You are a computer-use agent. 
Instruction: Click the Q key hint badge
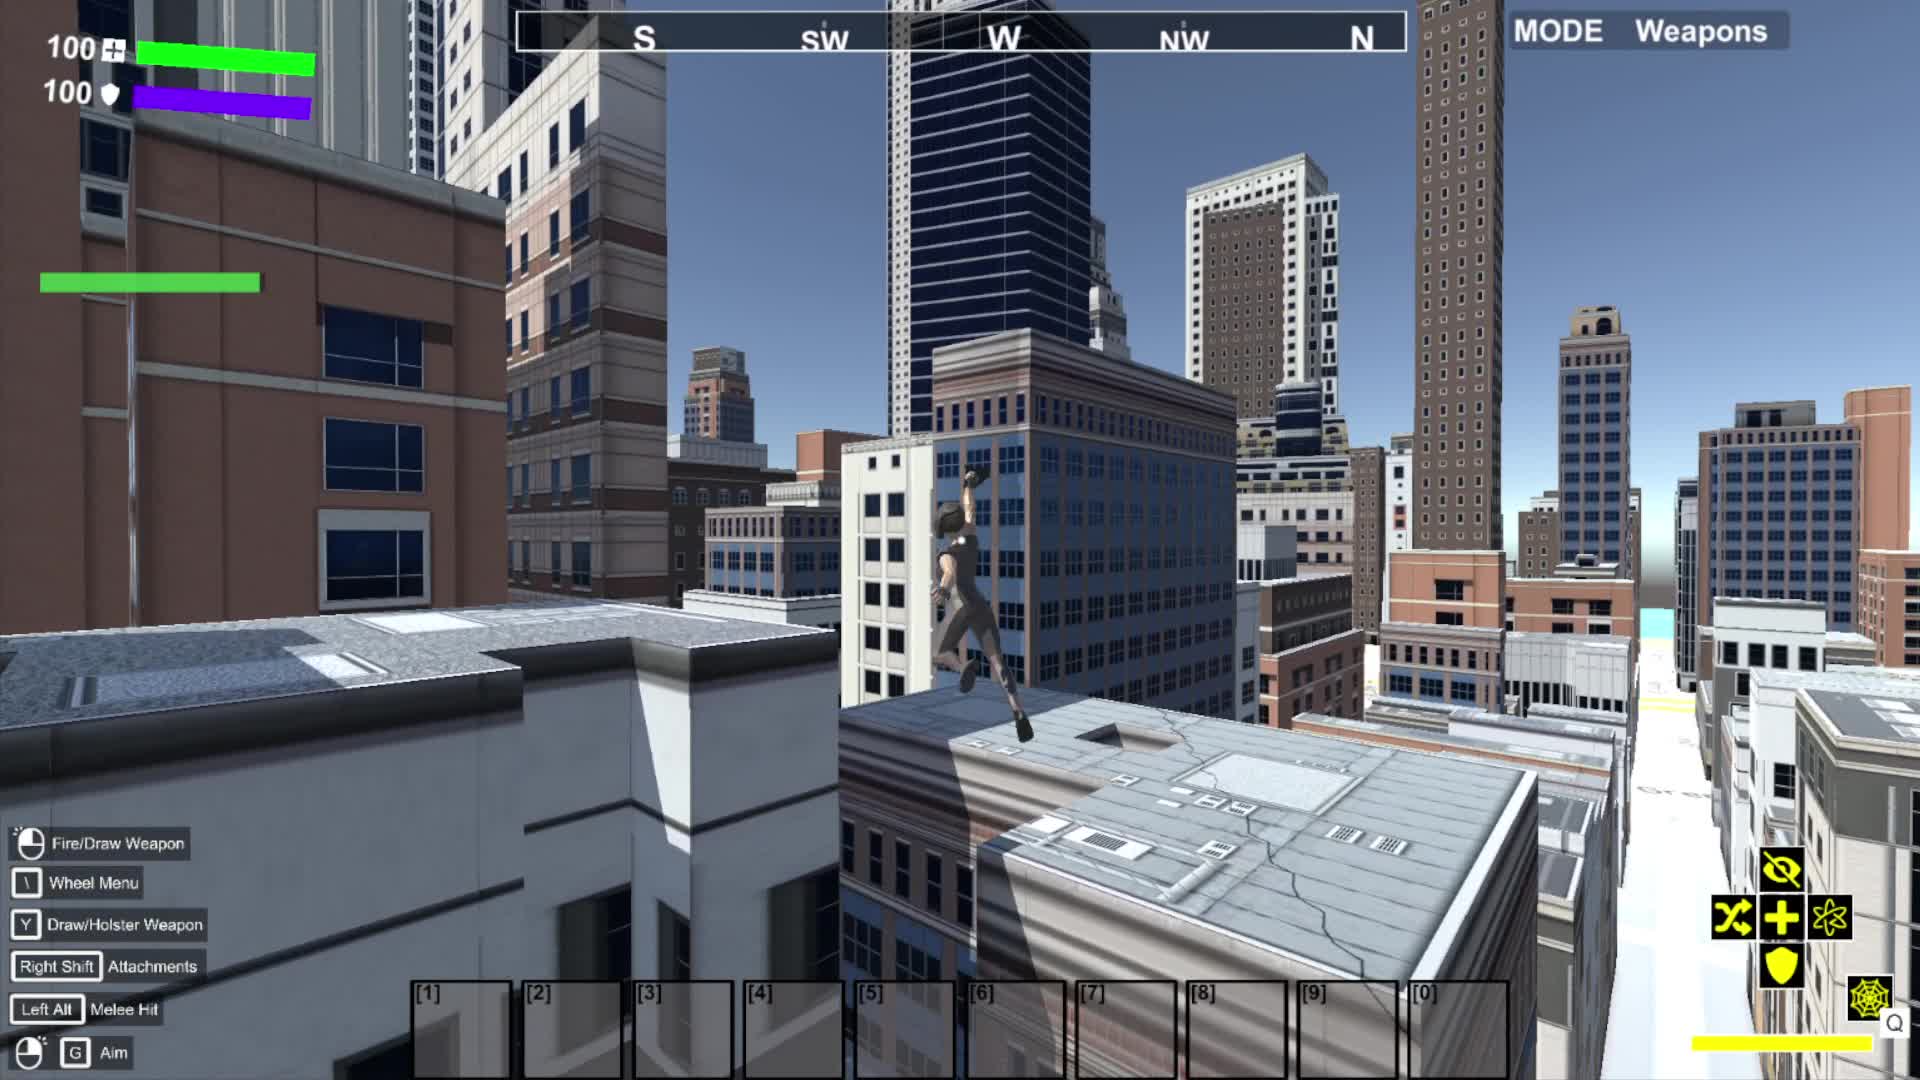pos(1895,1023)
